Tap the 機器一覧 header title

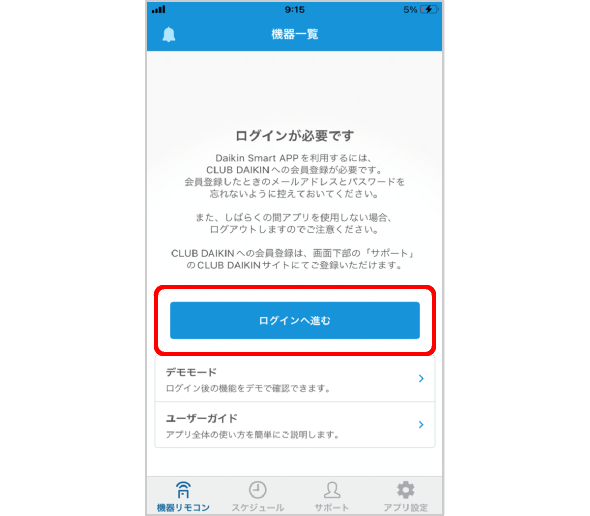(x=295, y=34)
